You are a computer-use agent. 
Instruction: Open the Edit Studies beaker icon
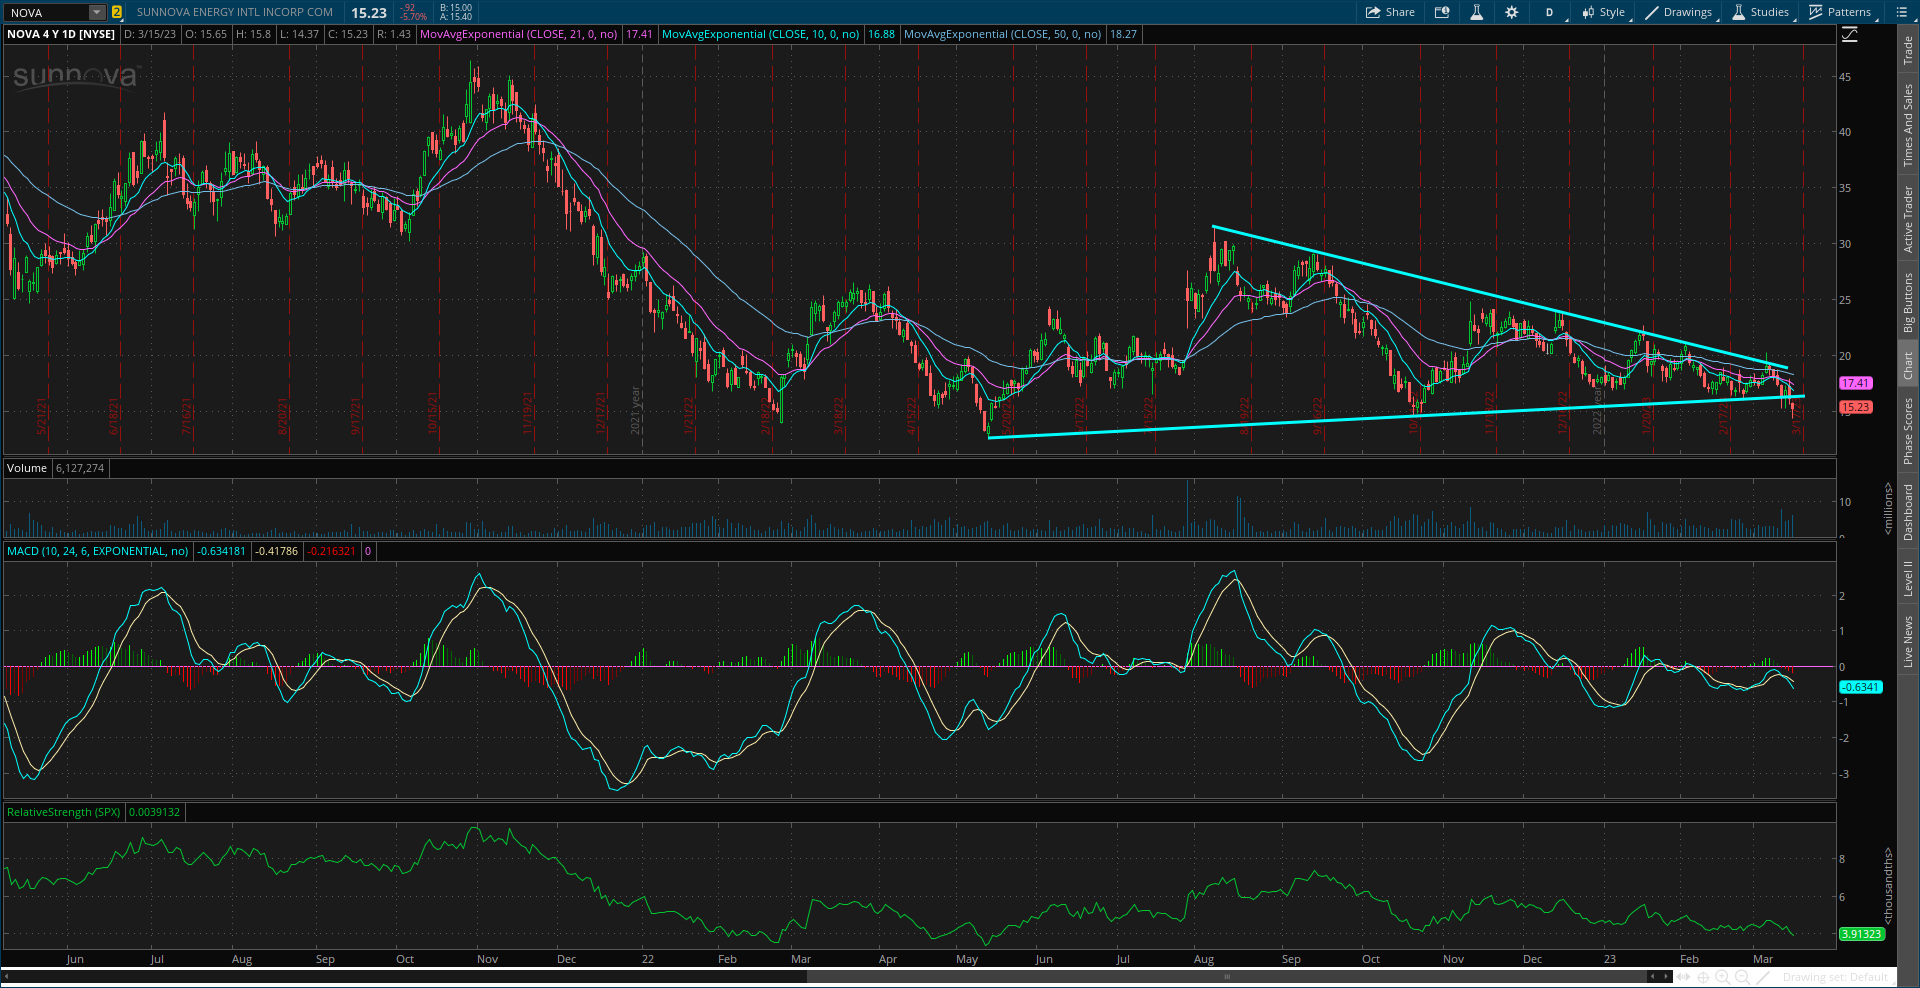(x=1476, y=12)
